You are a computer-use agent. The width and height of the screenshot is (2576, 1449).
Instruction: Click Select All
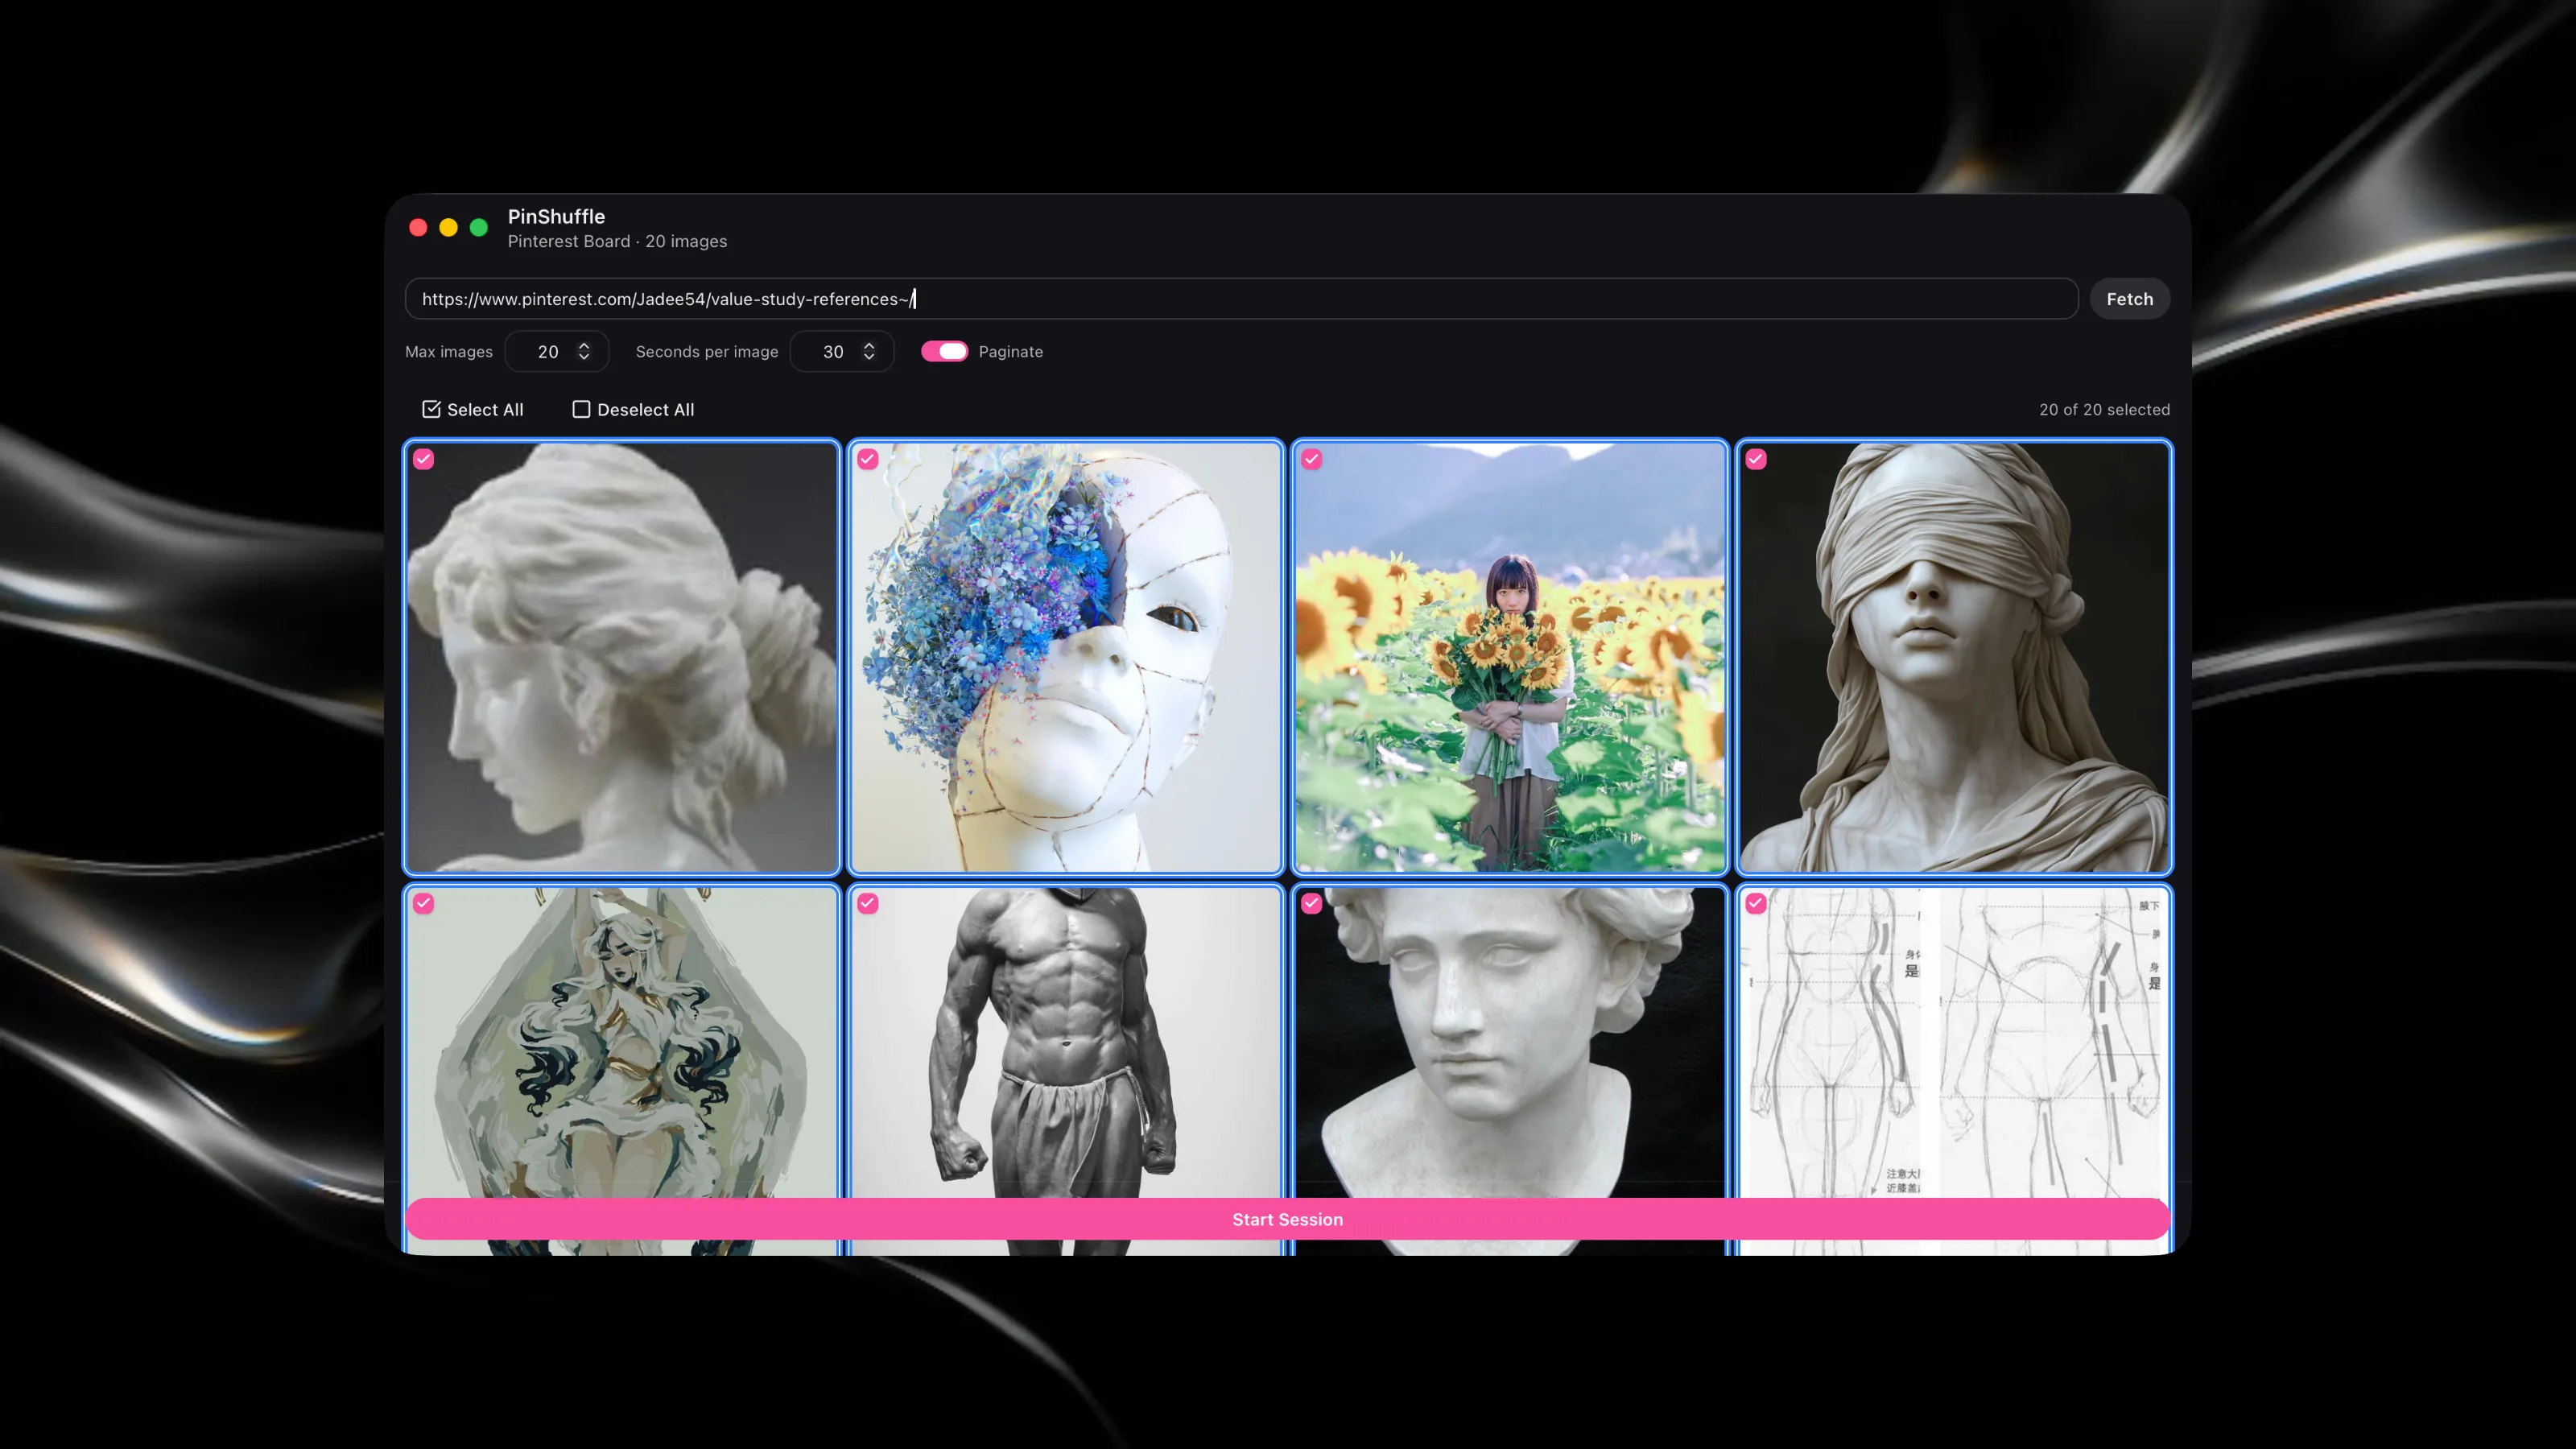473,410
